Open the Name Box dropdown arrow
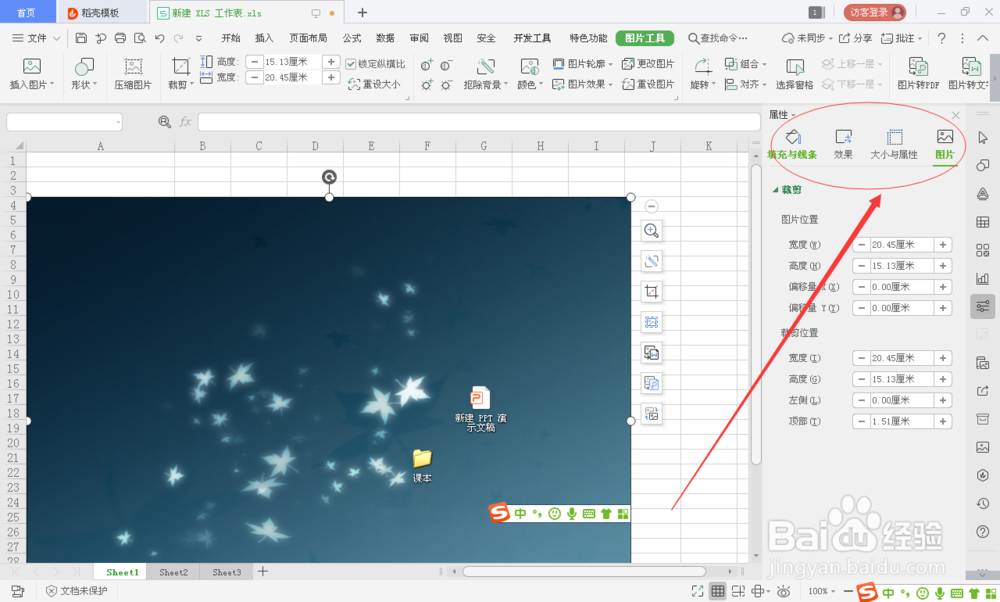The image size is (1000, 602). point(118,122)
